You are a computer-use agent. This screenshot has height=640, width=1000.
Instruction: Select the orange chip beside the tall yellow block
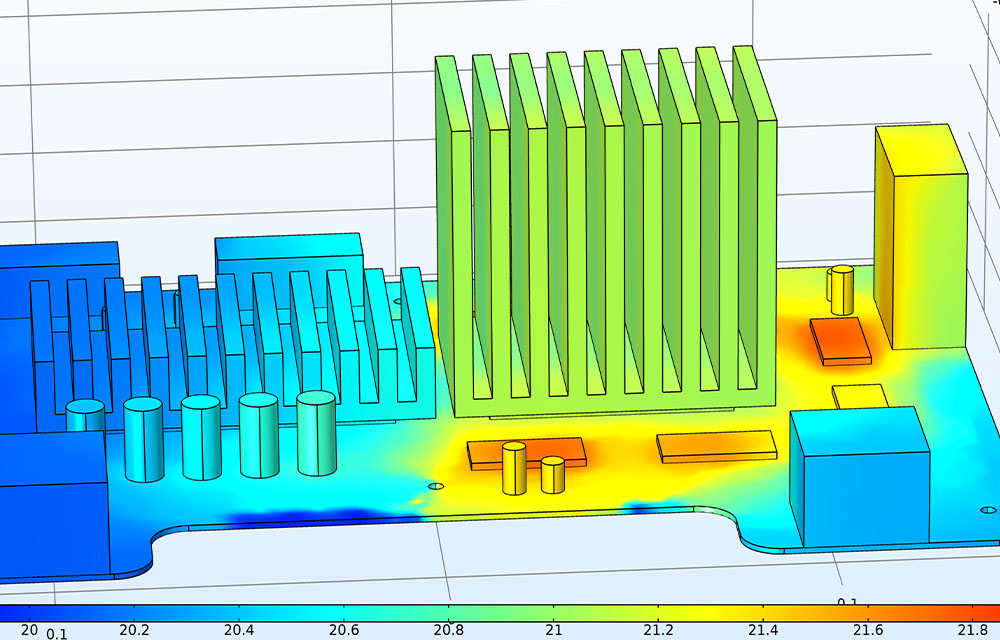point(841,342)
